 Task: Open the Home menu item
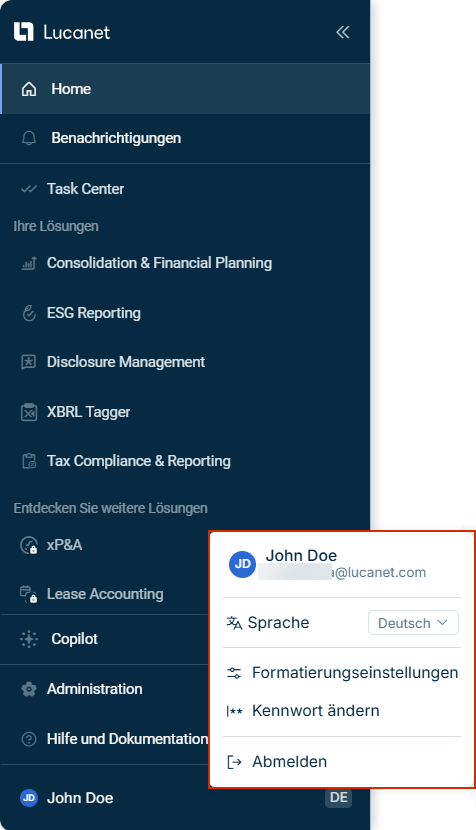185,89
